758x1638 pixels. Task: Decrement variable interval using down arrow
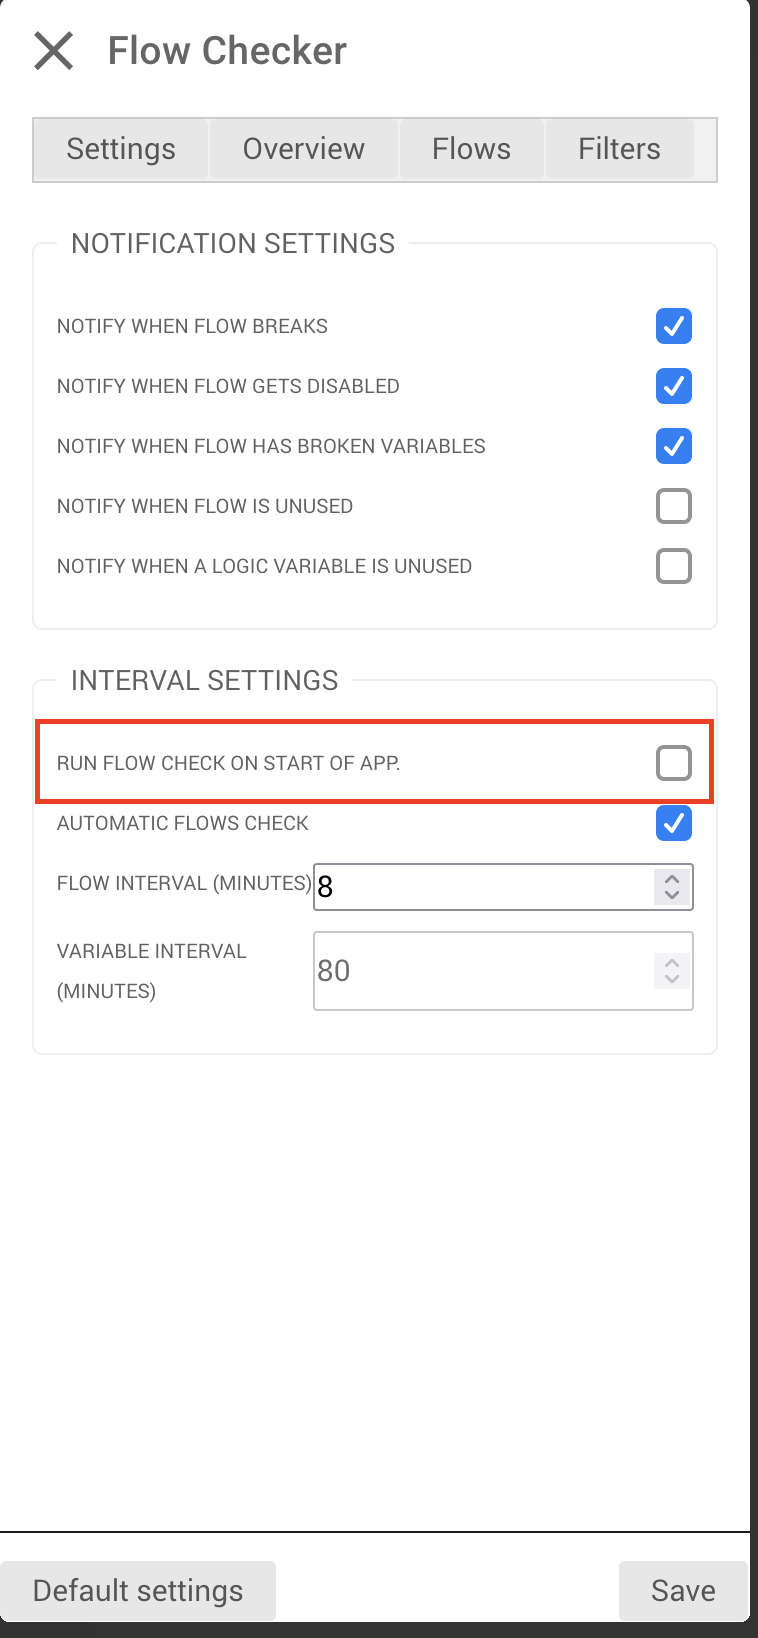[x=672, y=979]
